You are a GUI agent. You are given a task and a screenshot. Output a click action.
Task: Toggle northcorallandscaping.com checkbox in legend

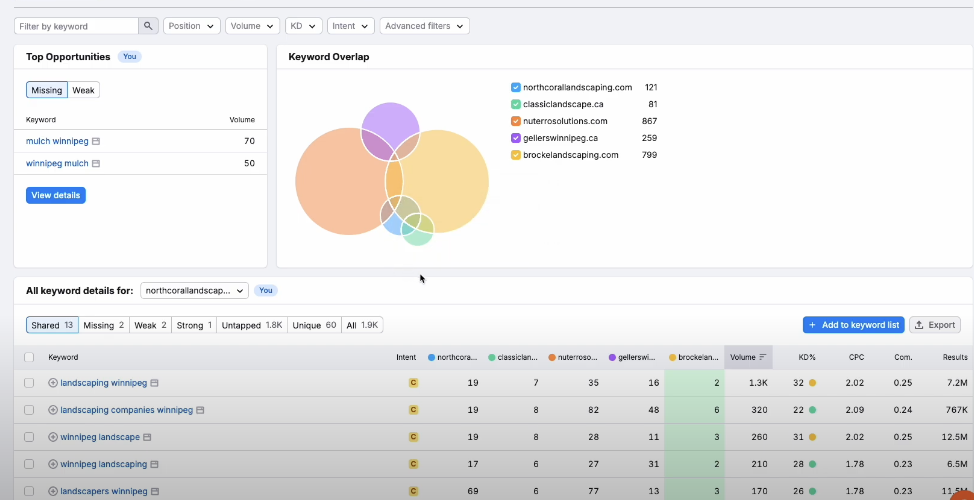coord(516,88)
